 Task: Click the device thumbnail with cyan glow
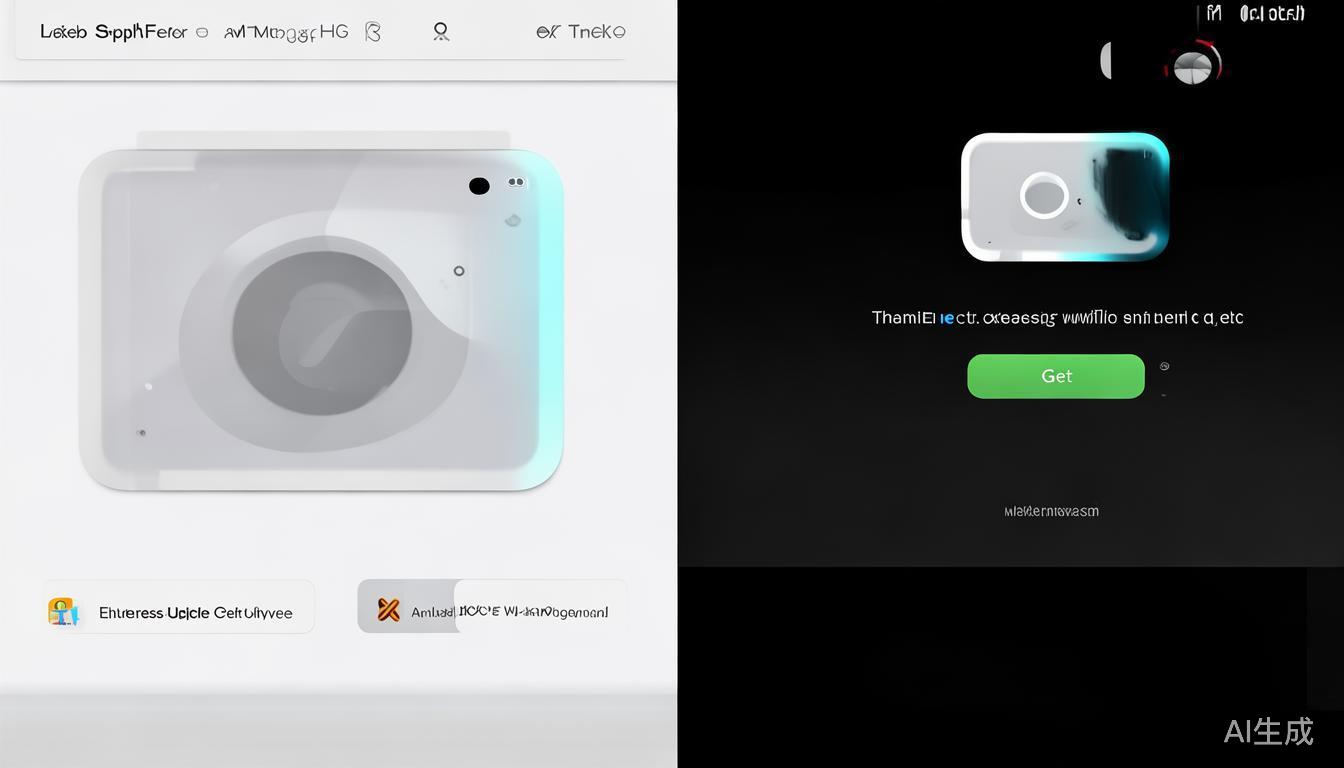click(1065, 197)
